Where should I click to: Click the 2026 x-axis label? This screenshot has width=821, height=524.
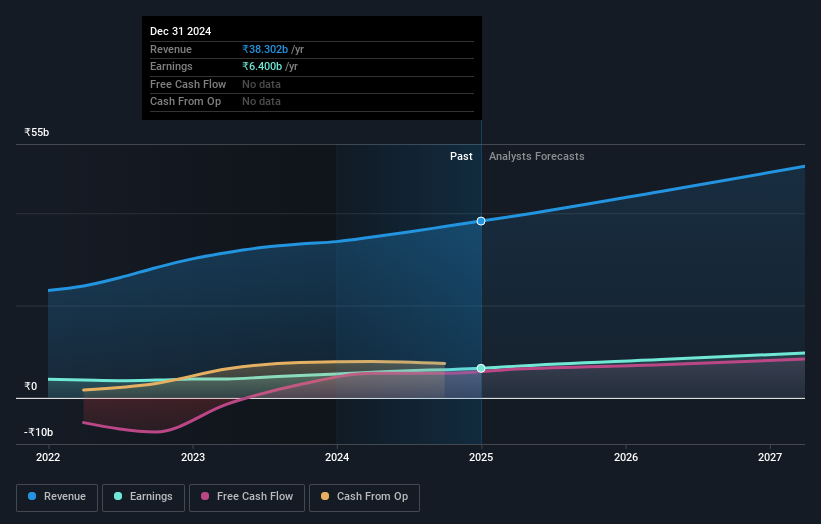point(626,457)
